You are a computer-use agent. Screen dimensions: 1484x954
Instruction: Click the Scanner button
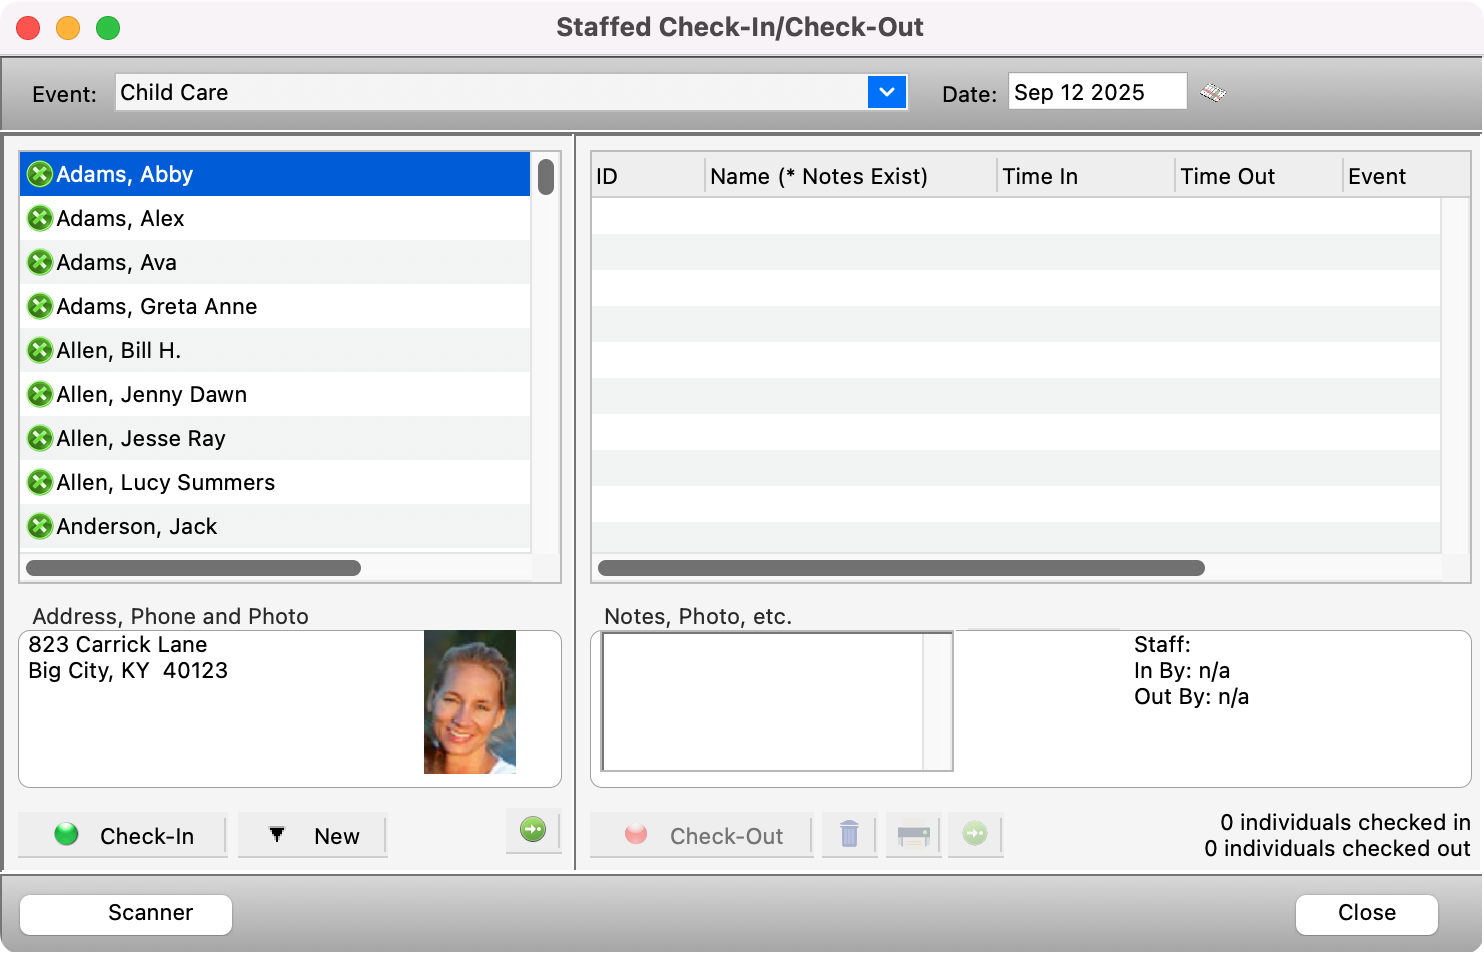(x=125, y=913)
